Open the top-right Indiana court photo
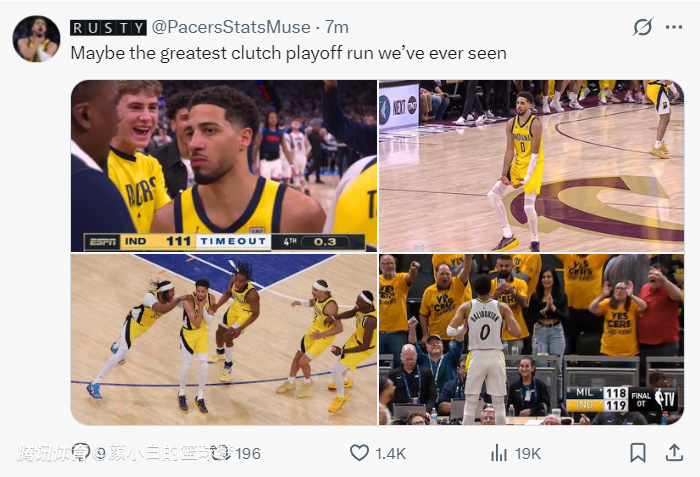The image size is (700, 477). [x=531, y=165]
